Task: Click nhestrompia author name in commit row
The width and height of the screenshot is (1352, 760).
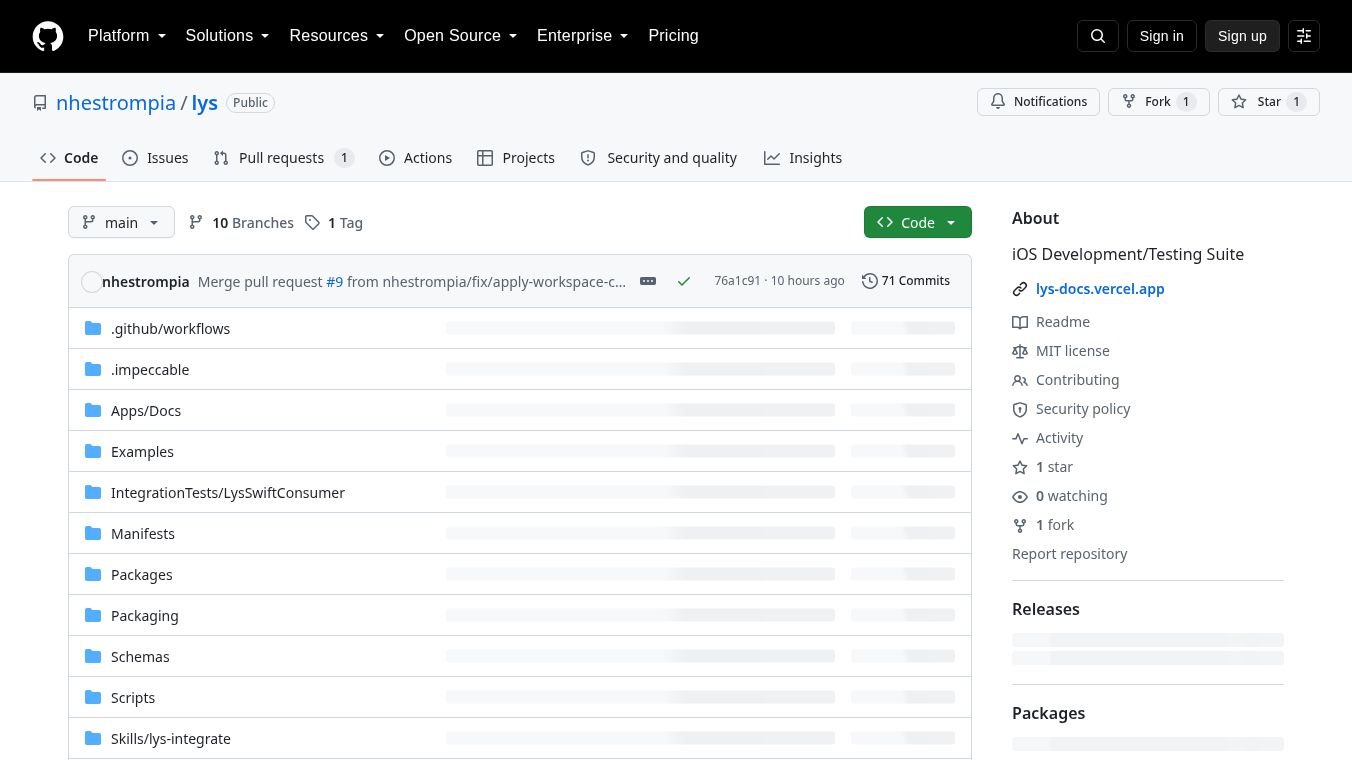Action: (146, 282)
